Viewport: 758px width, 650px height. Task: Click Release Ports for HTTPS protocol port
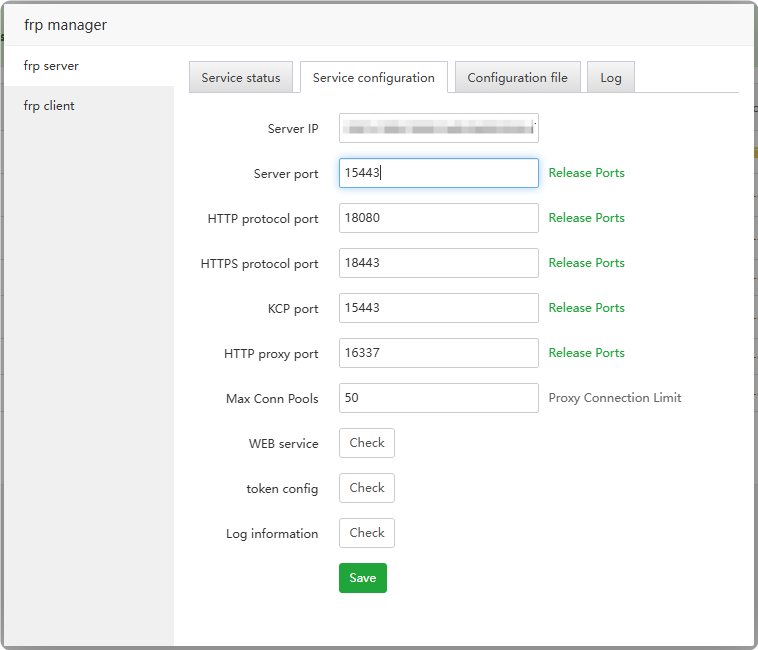point(586,263)
